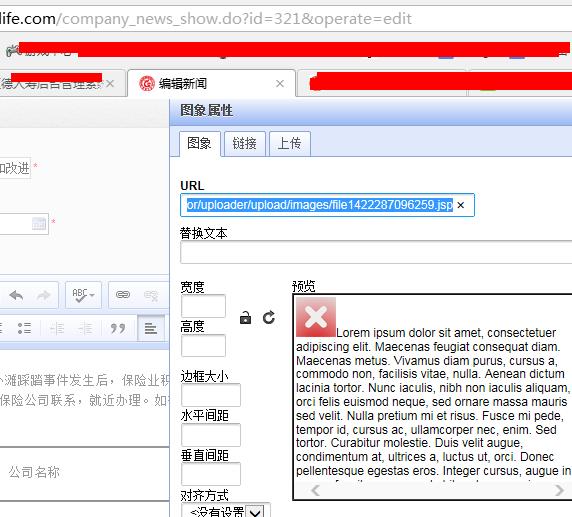Screen dimensions: 572x517
Task: Toggle the block quote icon
Action: (x=117, y=328)
